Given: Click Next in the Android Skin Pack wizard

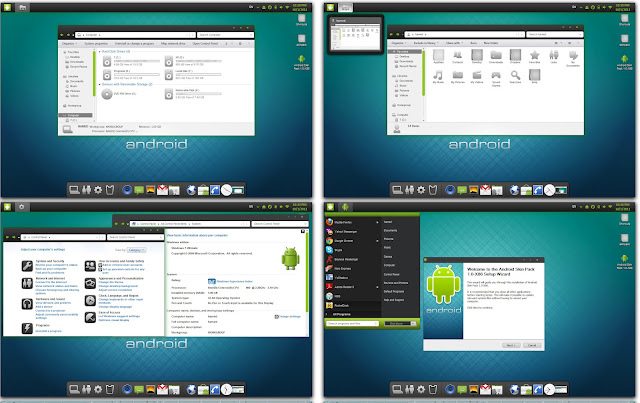Looking at the screenshot, I should pos(511,345).
